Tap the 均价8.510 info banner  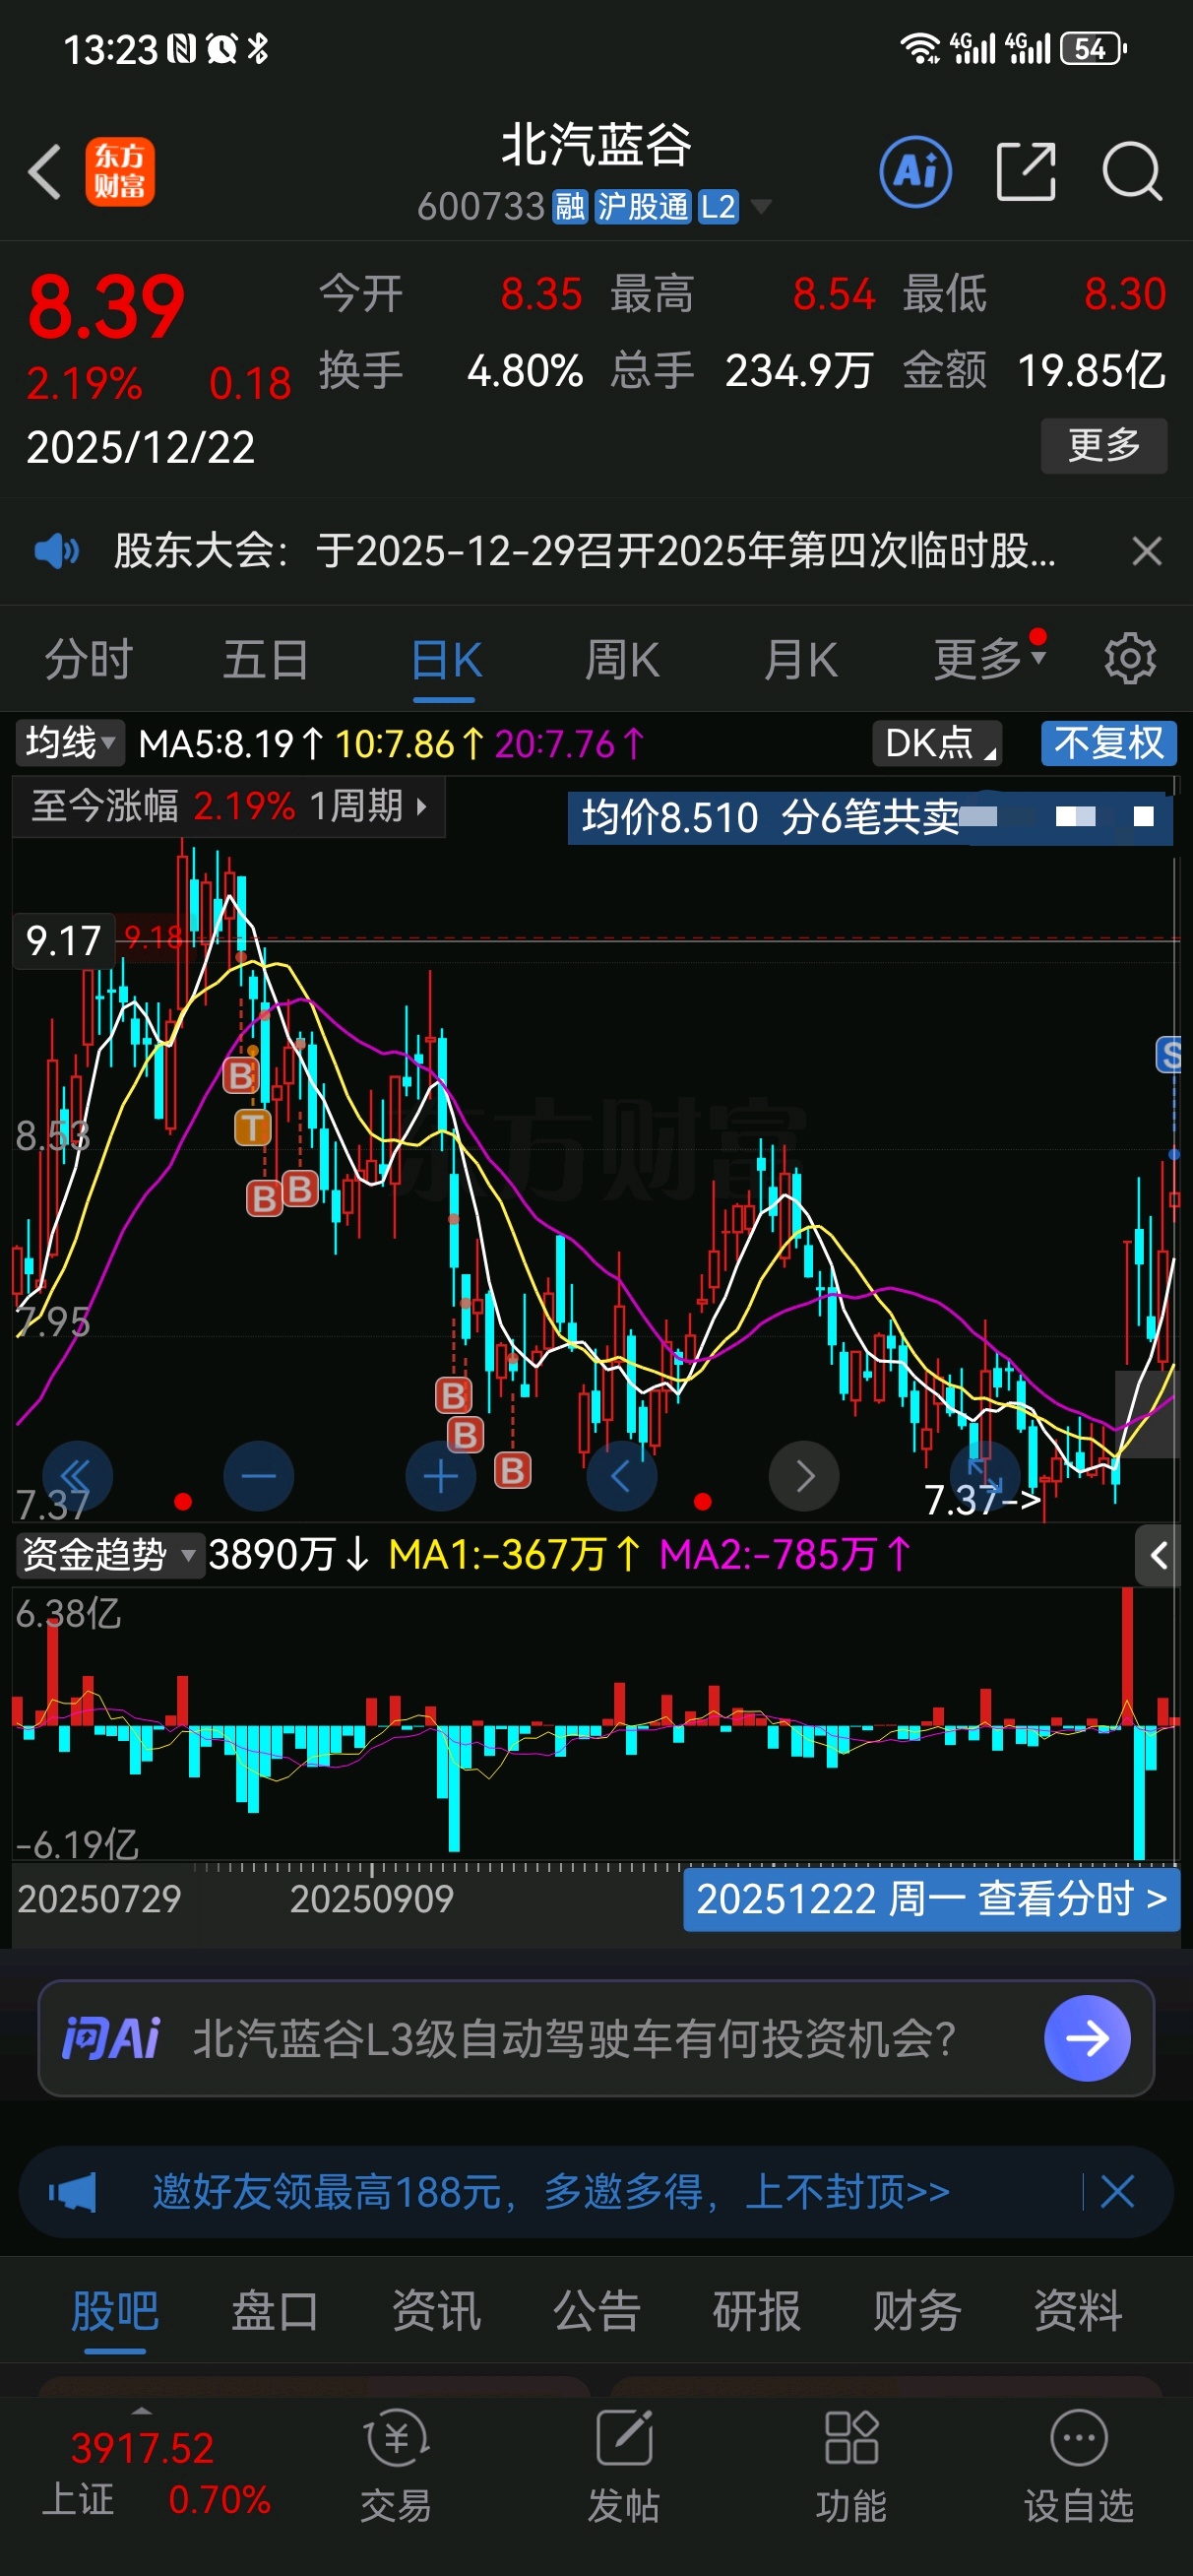[x=869, y=817]
